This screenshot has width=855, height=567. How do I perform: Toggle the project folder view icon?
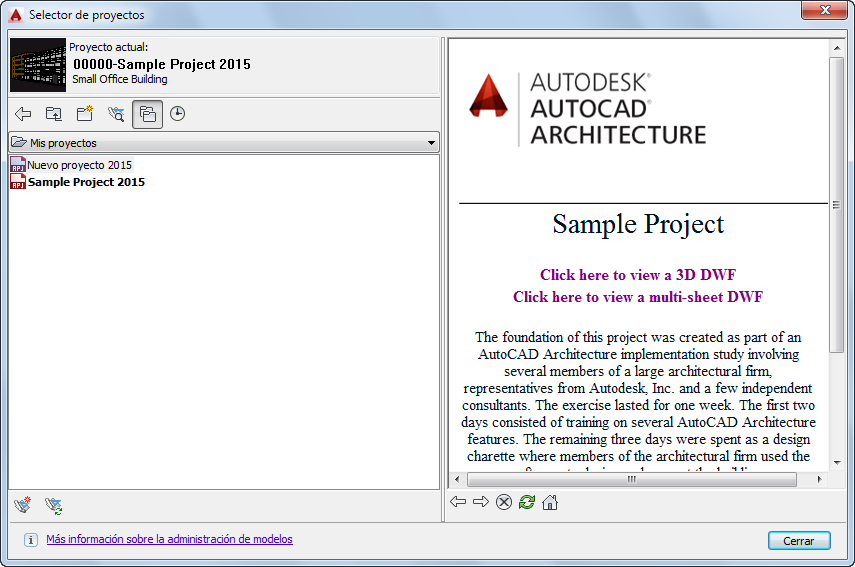(x=147, y=114)
